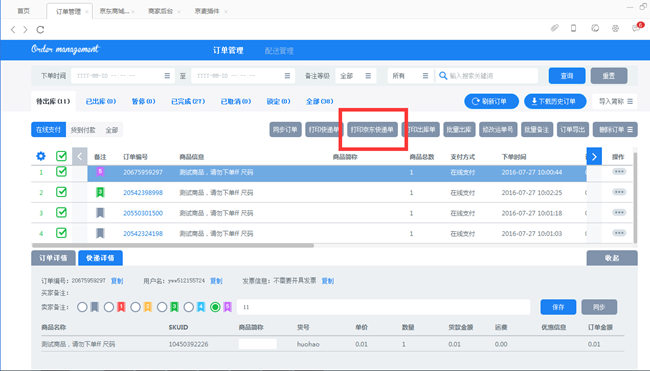
Task: Uncheck row 4 checkbox for order 20542324198
Action: tap(61, 233)
